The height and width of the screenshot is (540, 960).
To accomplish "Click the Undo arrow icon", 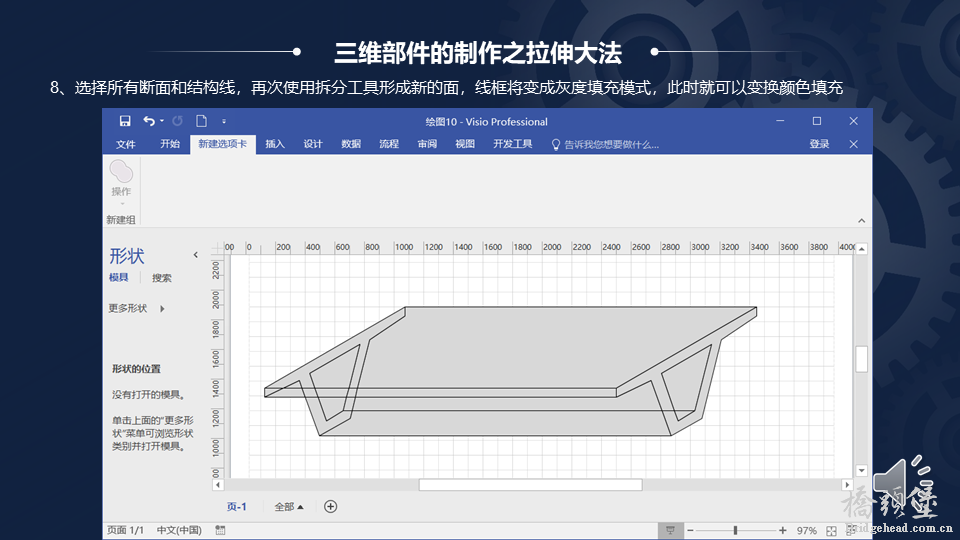I will [148, 121].
